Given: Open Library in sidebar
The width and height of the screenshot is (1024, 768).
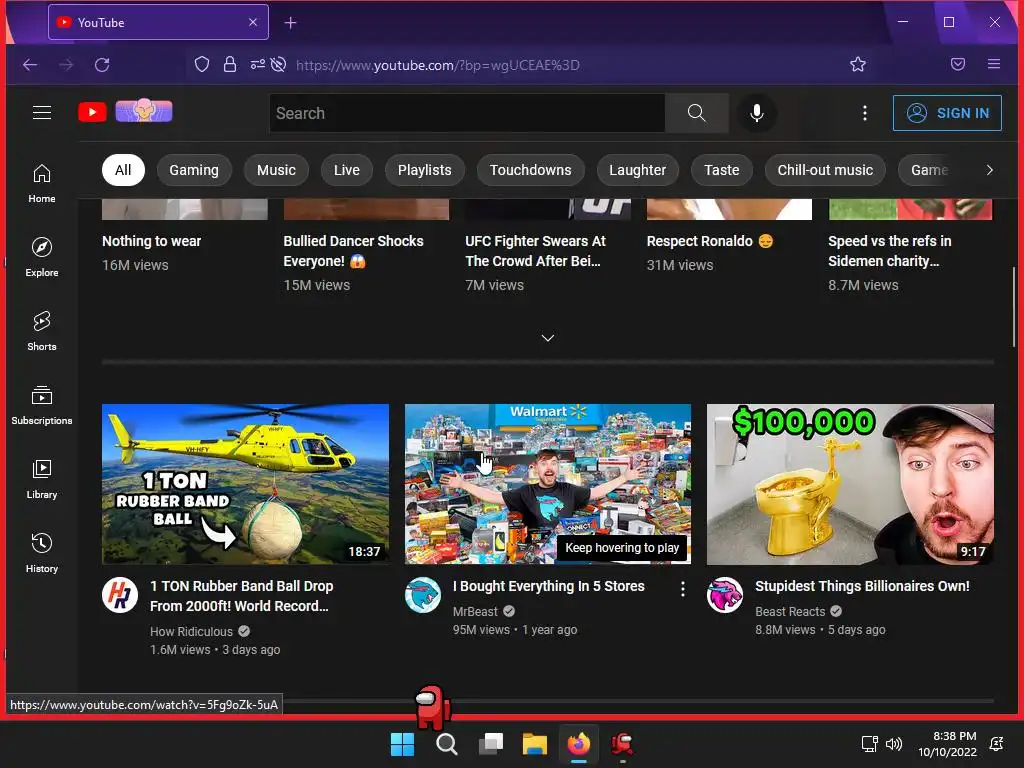Looking at the screenshot, I should 42,479.
